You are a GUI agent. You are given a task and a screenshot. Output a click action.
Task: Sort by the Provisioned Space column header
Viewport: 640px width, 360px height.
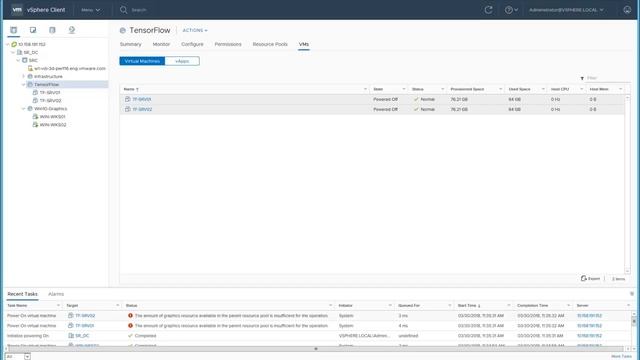[467, 89]
